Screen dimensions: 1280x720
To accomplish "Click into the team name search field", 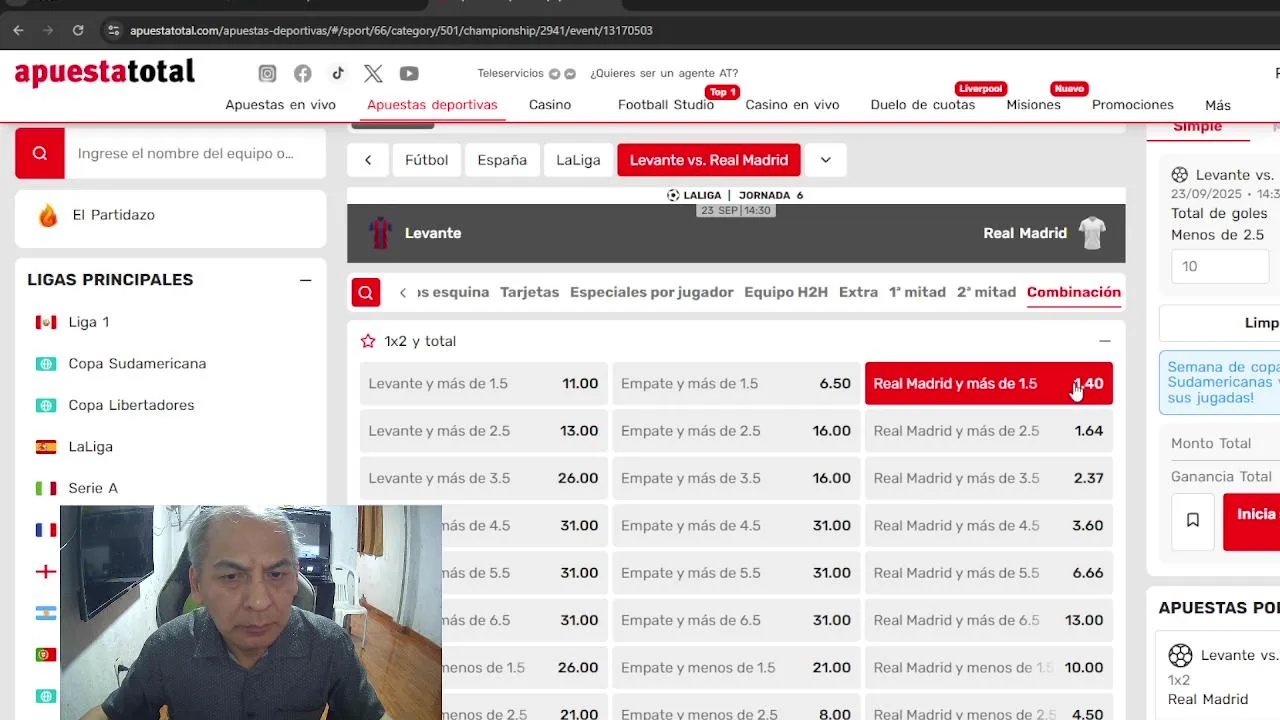I will (195, 153).
